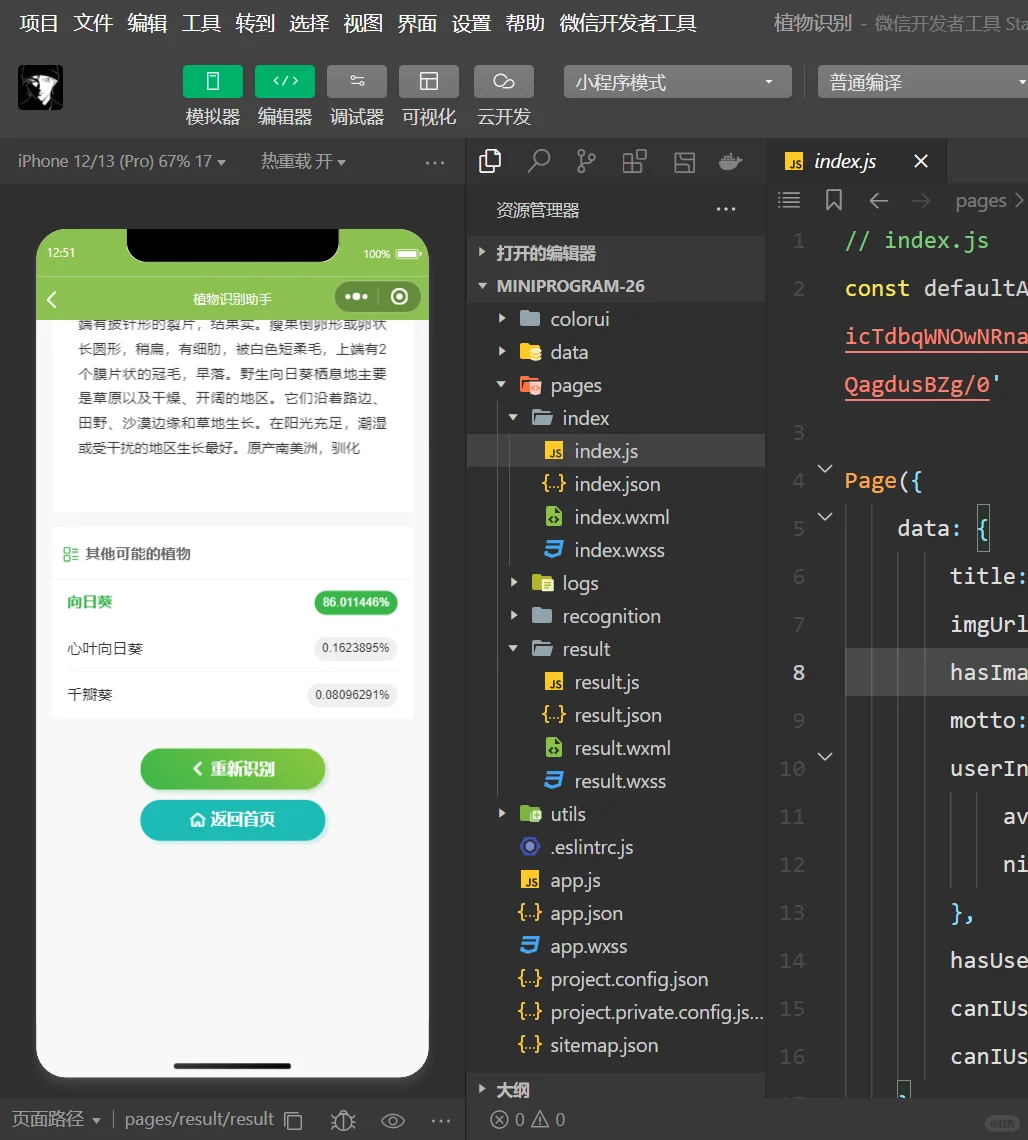Select the 向日葵 result row
The image size is (1028, 1140).
point(233,602)
